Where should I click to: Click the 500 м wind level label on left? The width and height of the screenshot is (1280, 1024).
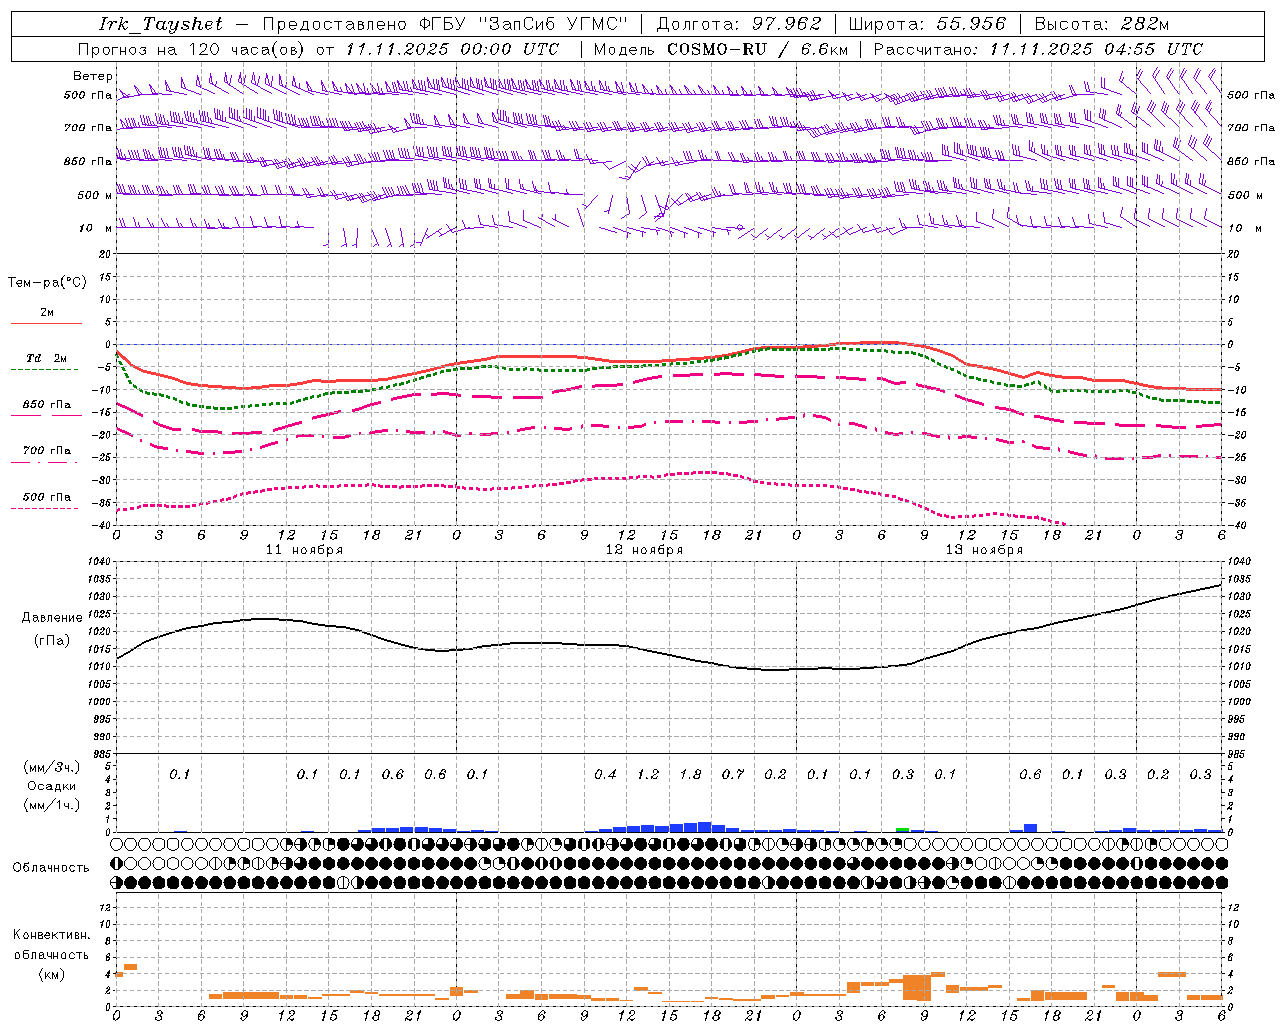tap(95, 195)
